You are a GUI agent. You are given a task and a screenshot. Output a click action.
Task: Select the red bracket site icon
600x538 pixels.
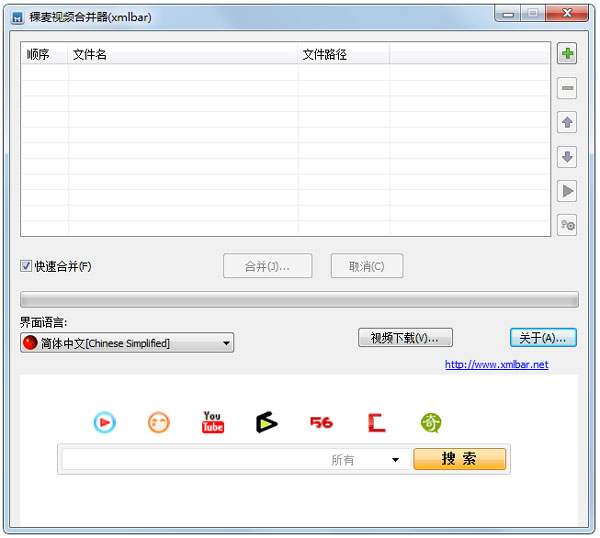377,422
